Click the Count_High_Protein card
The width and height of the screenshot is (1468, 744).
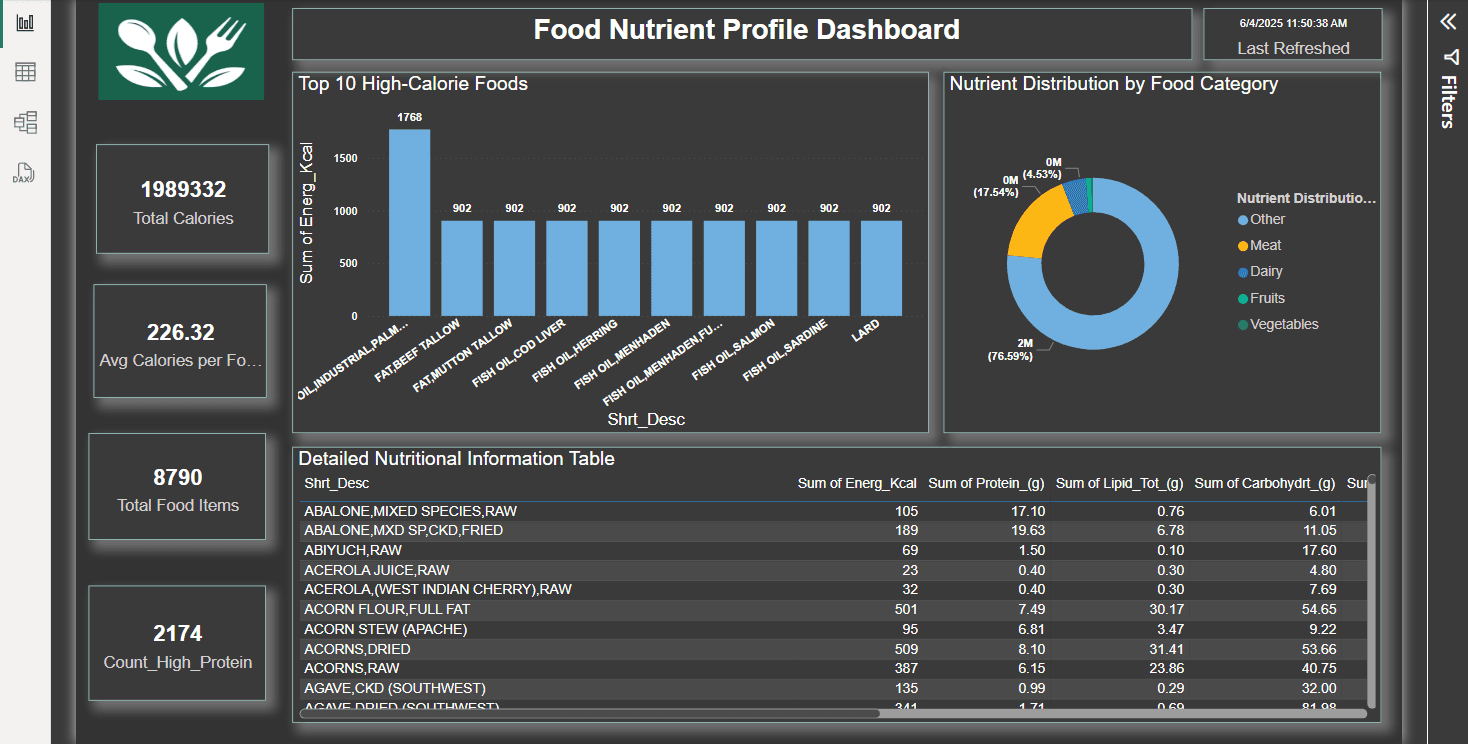[177, 643]
